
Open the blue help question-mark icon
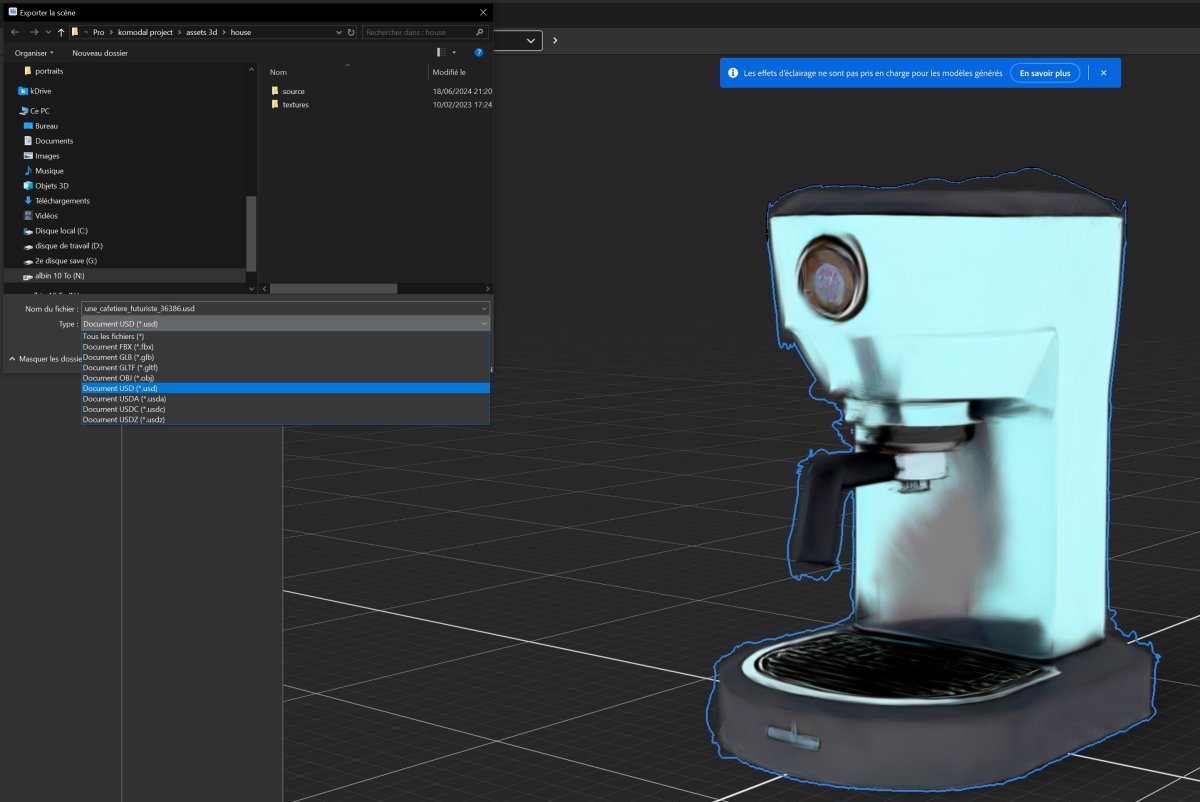(x=479, y=52)
